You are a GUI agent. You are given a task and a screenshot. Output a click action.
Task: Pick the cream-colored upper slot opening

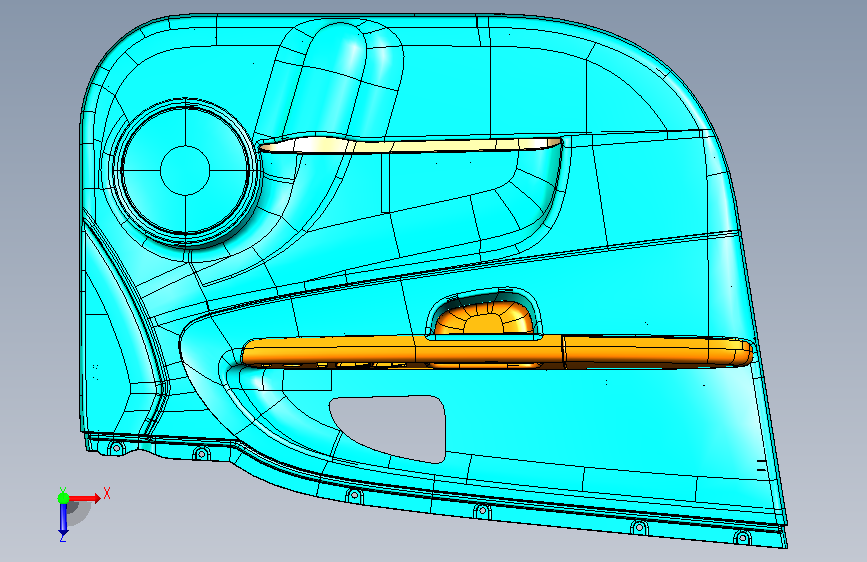pyautogui.click(x=410, y=145)
